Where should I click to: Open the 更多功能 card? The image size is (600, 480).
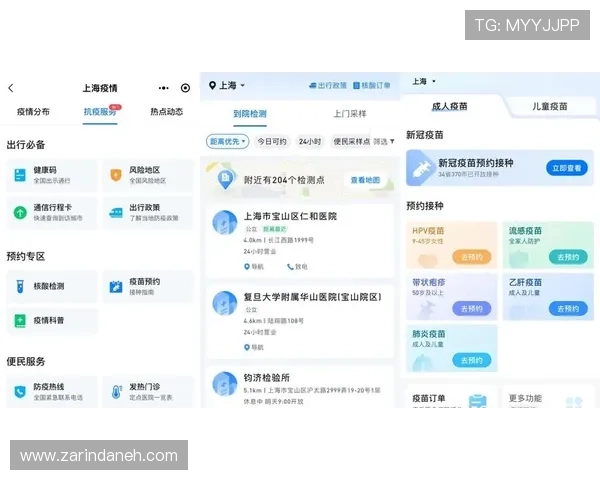coord(548,397)
